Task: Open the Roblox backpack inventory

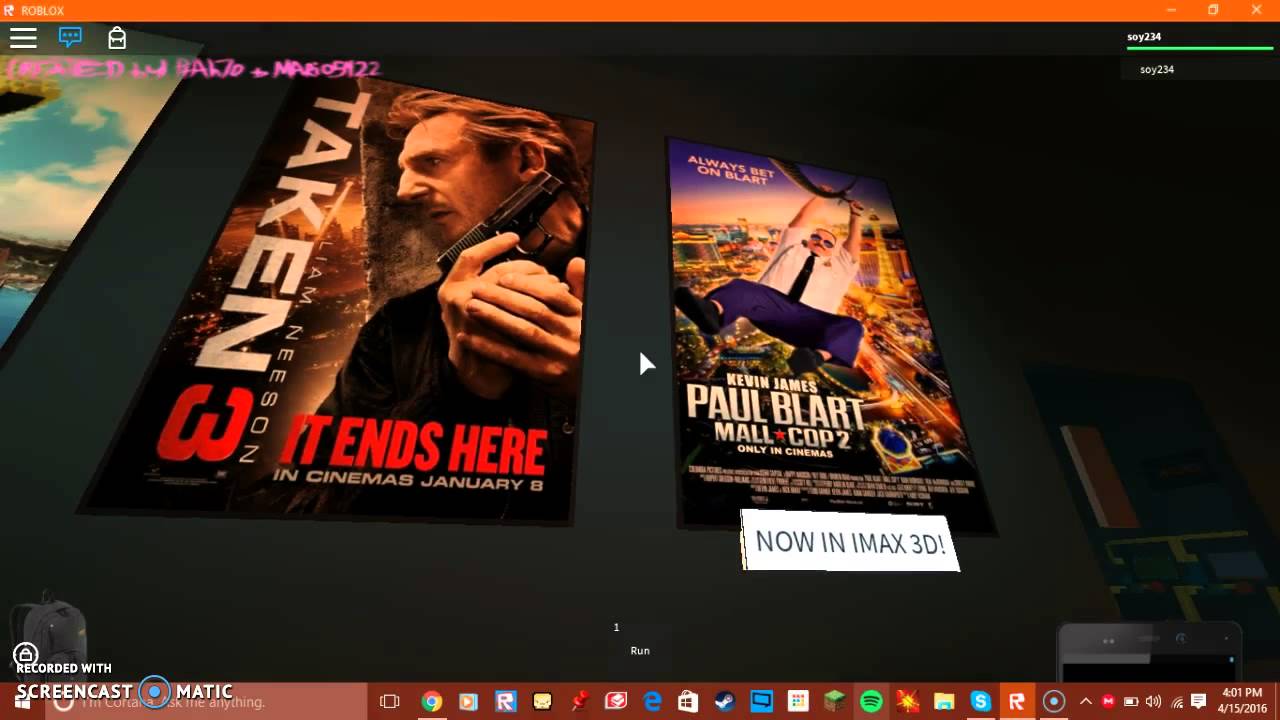Action: pyautogui.click(x=117, y=38)
